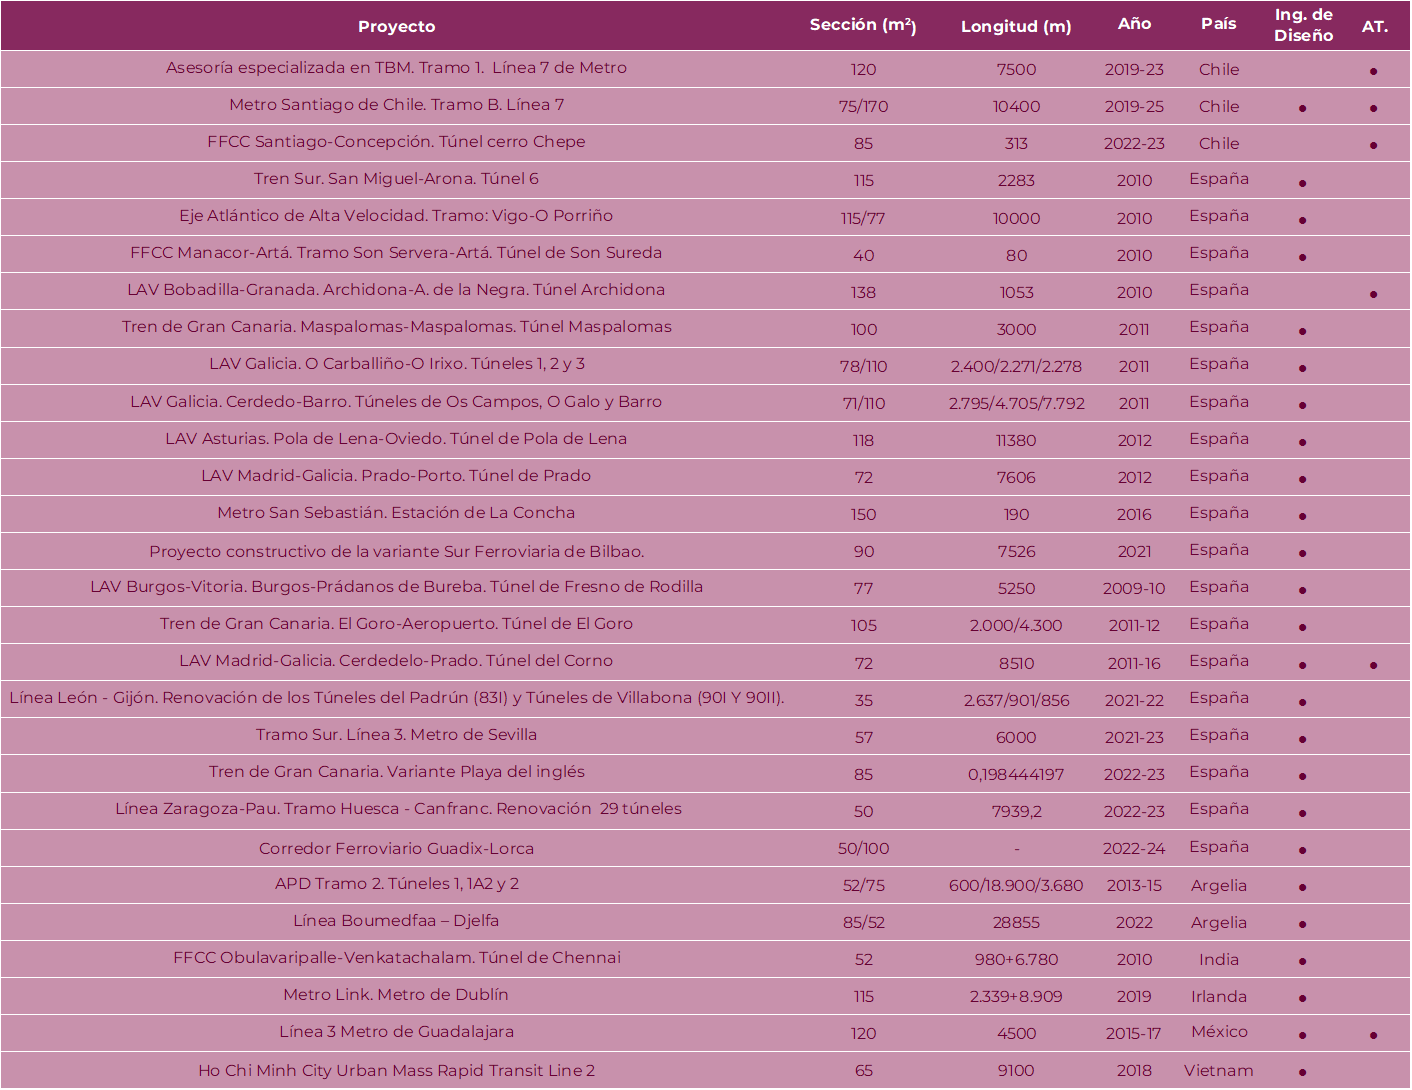Click the 'País' column header
The width and height of the screenshot is (1412, 1090).
click(1218, 24)
